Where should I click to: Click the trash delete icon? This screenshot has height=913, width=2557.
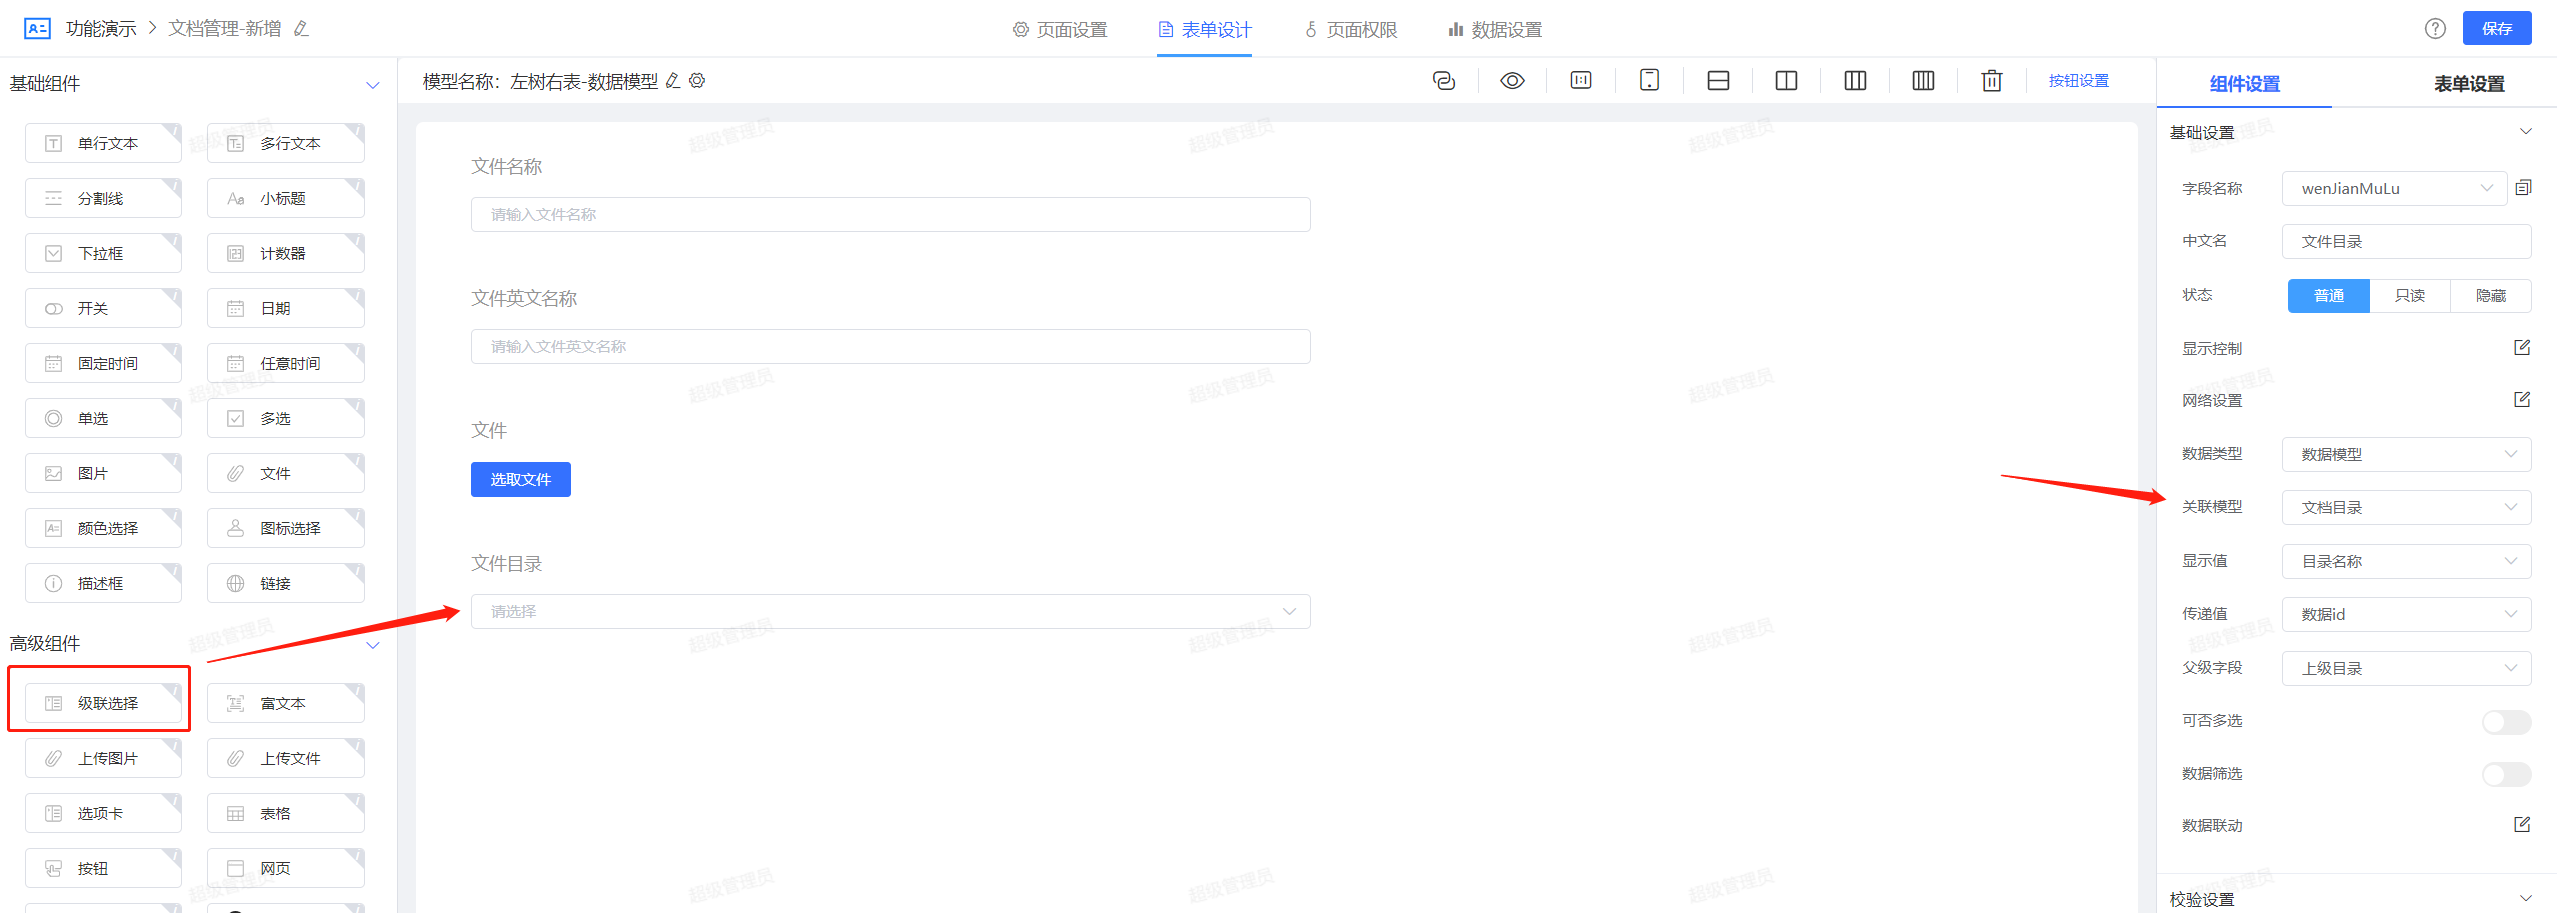coord(1992,81)
